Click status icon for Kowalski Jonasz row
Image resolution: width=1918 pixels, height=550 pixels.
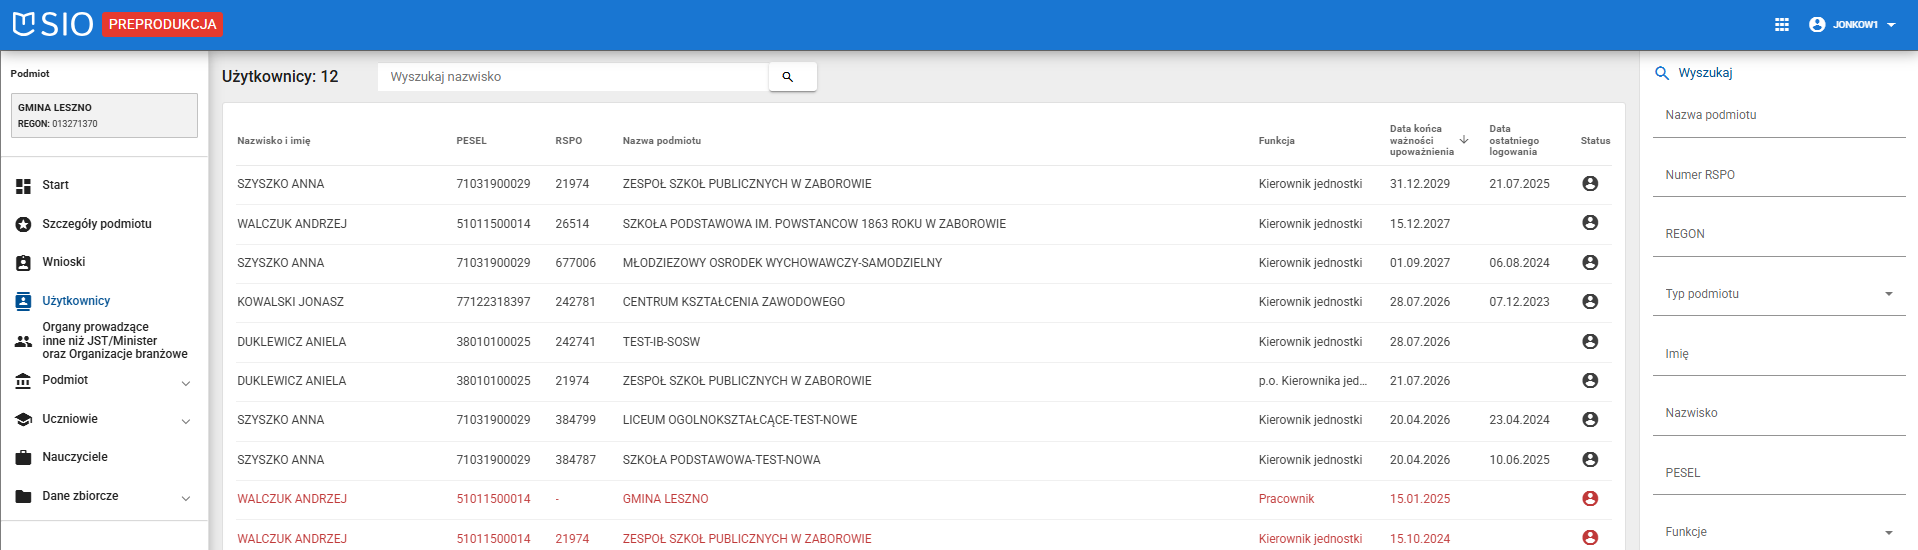pos(1589,302)
